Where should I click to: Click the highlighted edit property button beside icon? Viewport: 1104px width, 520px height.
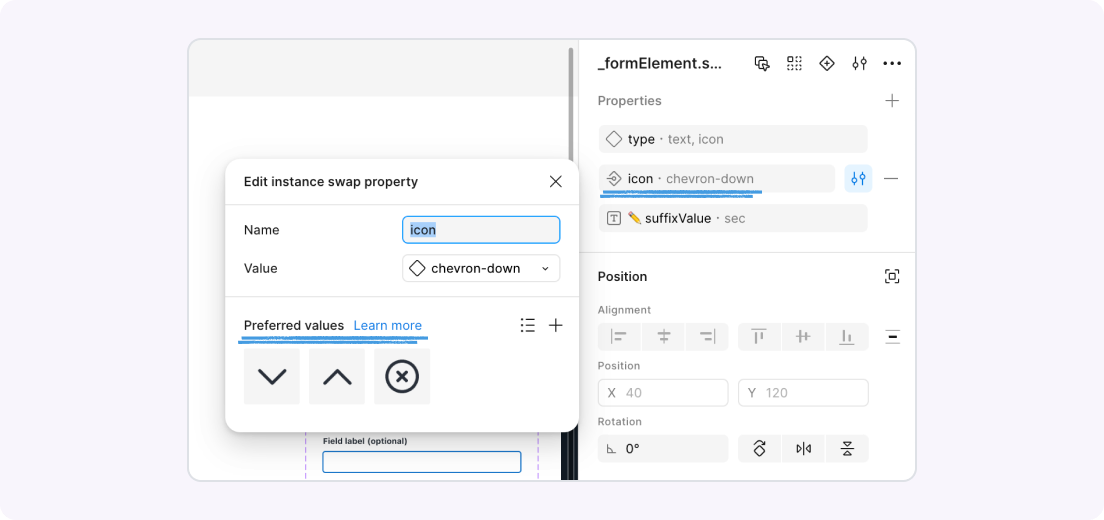pos(858,179)
